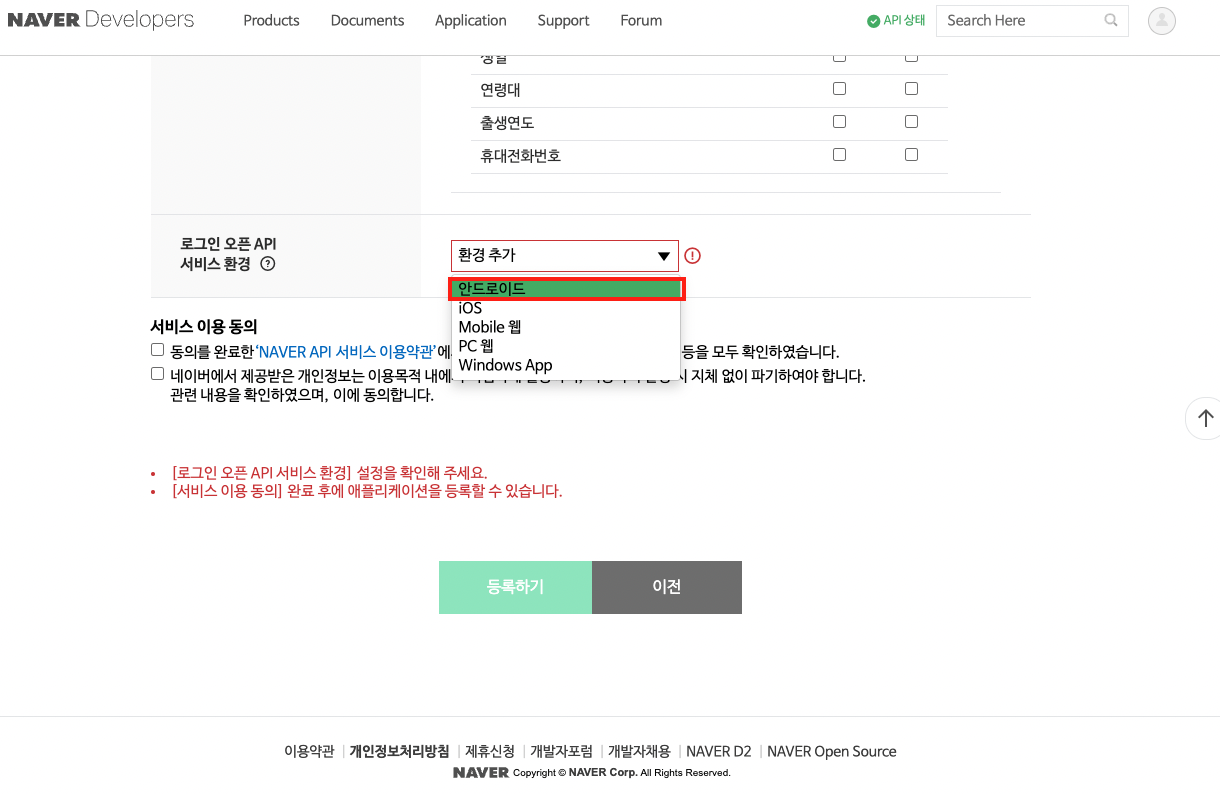Image resolution: width=1220 pixels, height=794 pixels.
Task: Click the help icon beside 서비스 환경
Action: [267, 264]
